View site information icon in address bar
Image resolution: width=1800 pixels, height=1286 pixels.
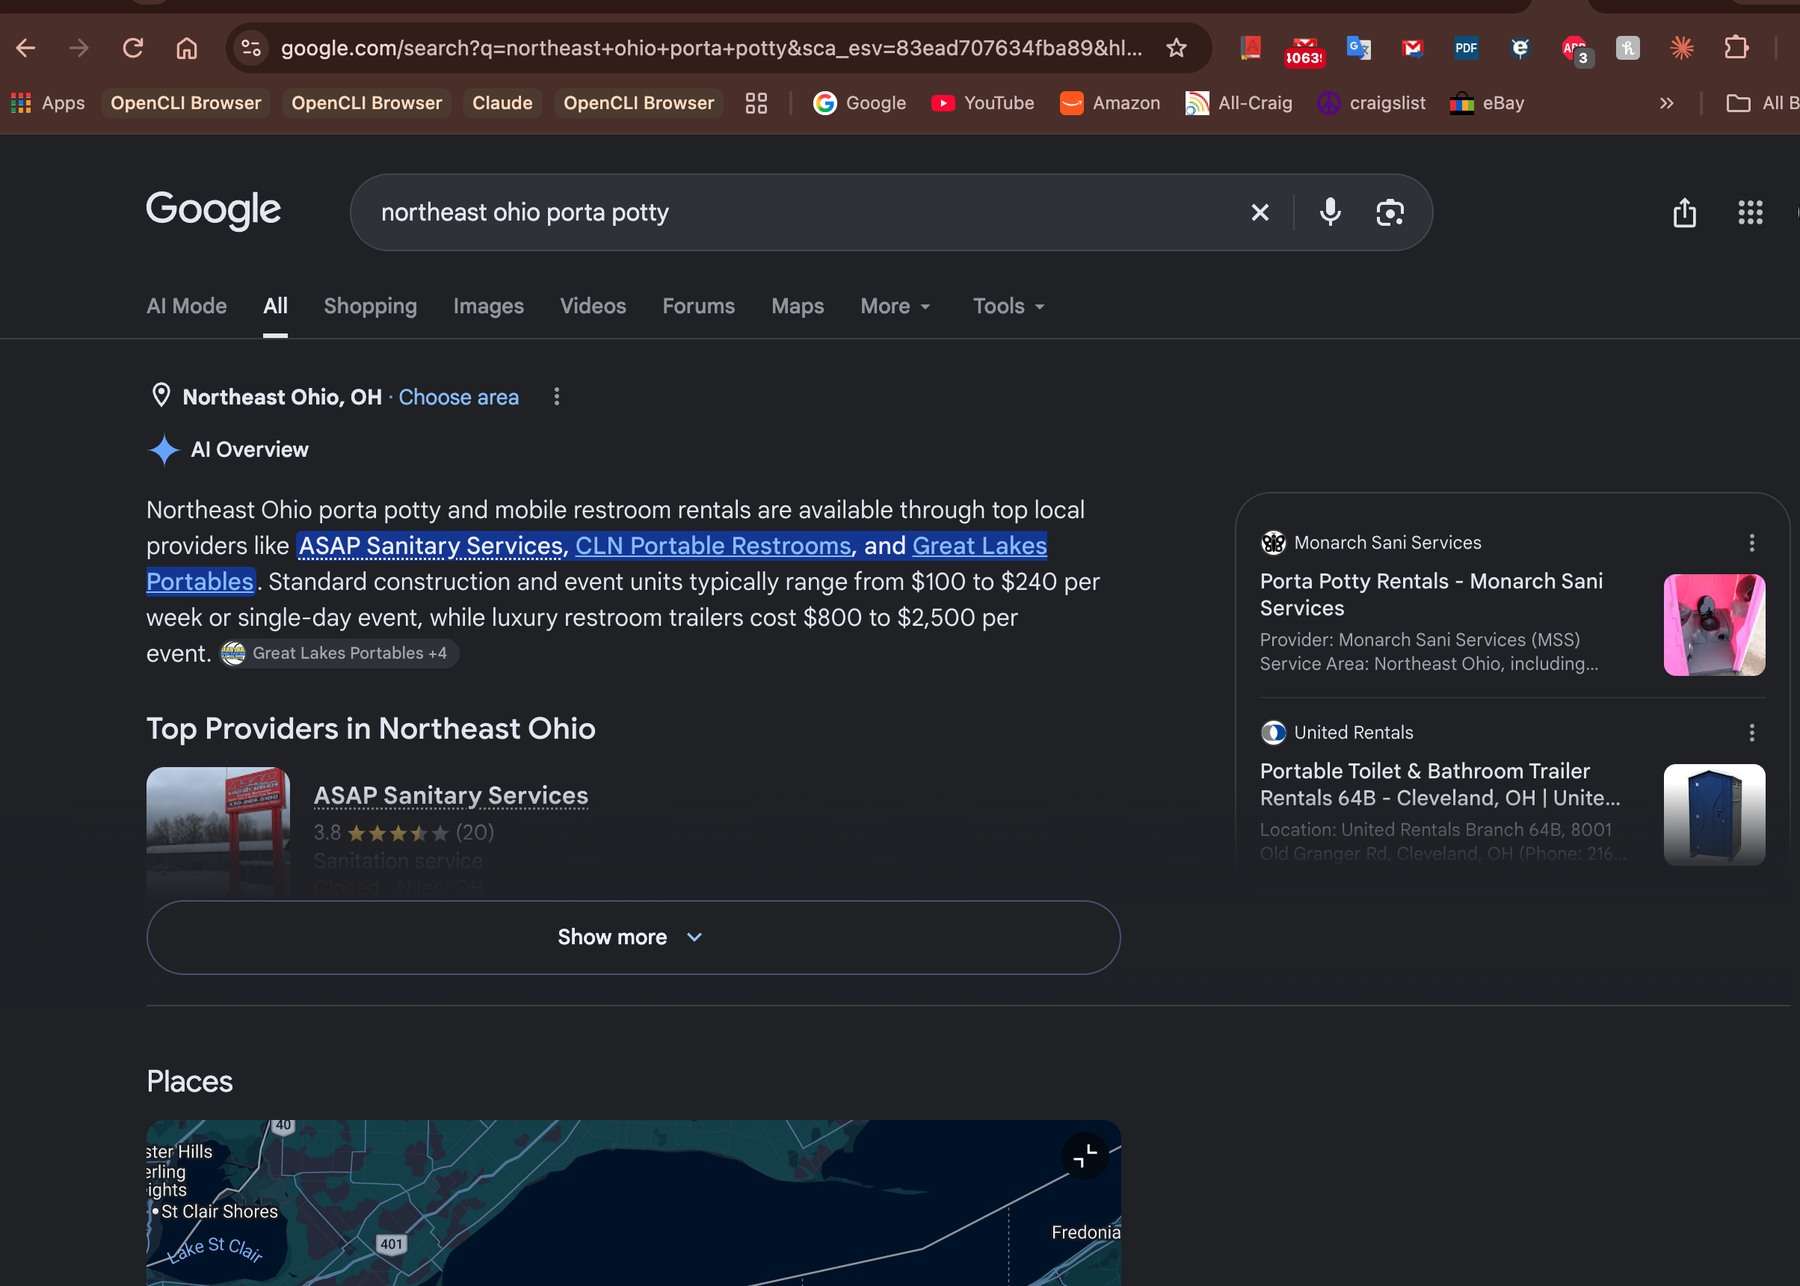[251, 48]
